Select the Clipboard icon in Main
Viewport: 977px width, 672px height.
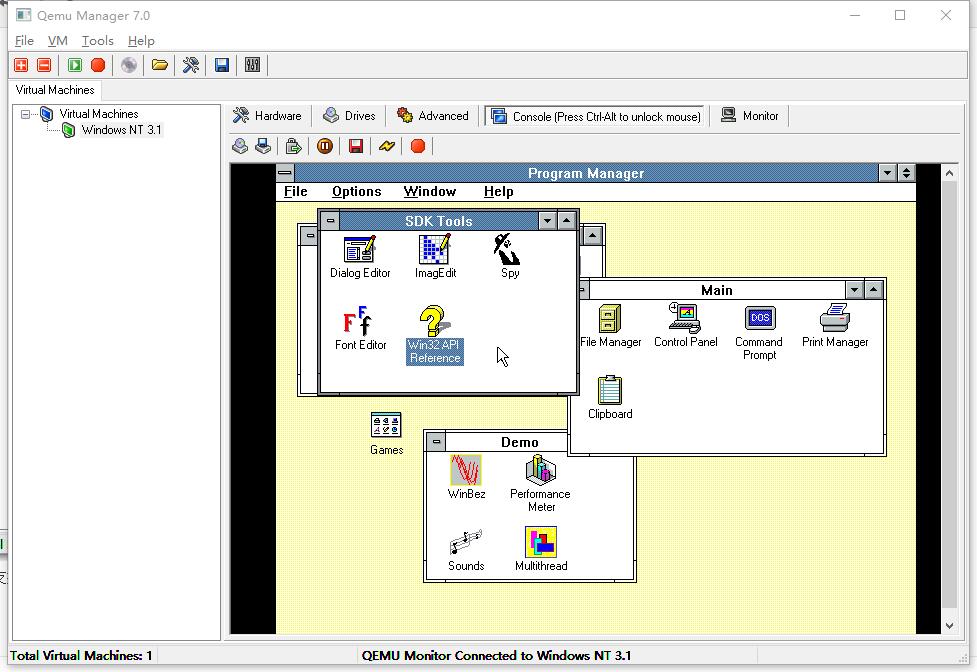click(x=609, y=398)
